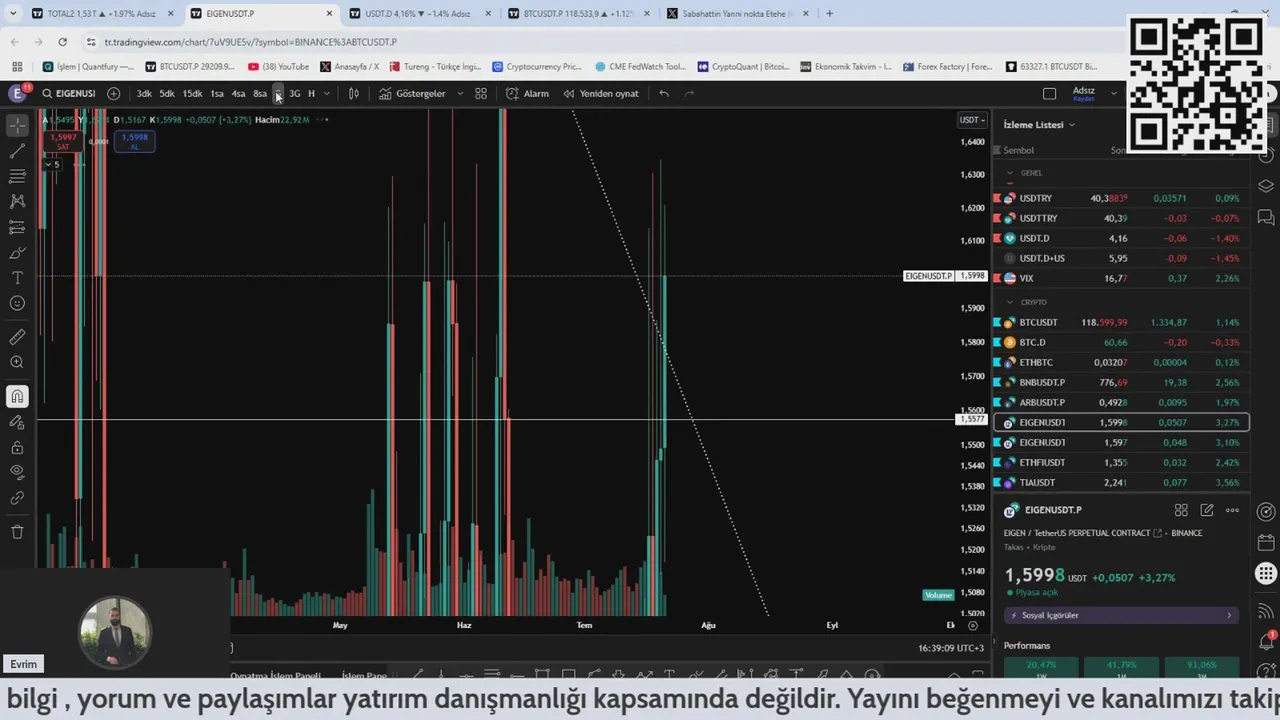Switch to the 4sa timeframe

pyautogui.click(x=238, y=93)
